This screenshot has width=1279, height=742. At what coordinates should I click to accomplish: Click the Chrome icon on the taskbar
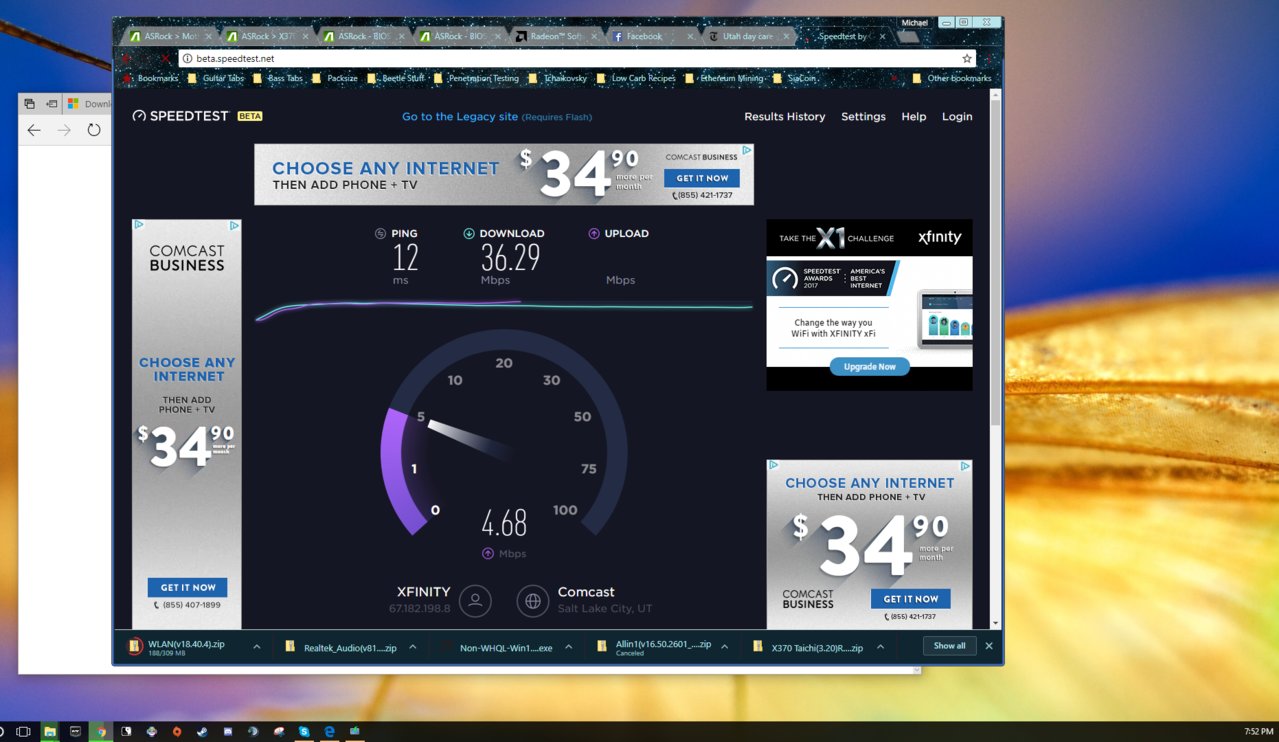[x=101, y=732]
